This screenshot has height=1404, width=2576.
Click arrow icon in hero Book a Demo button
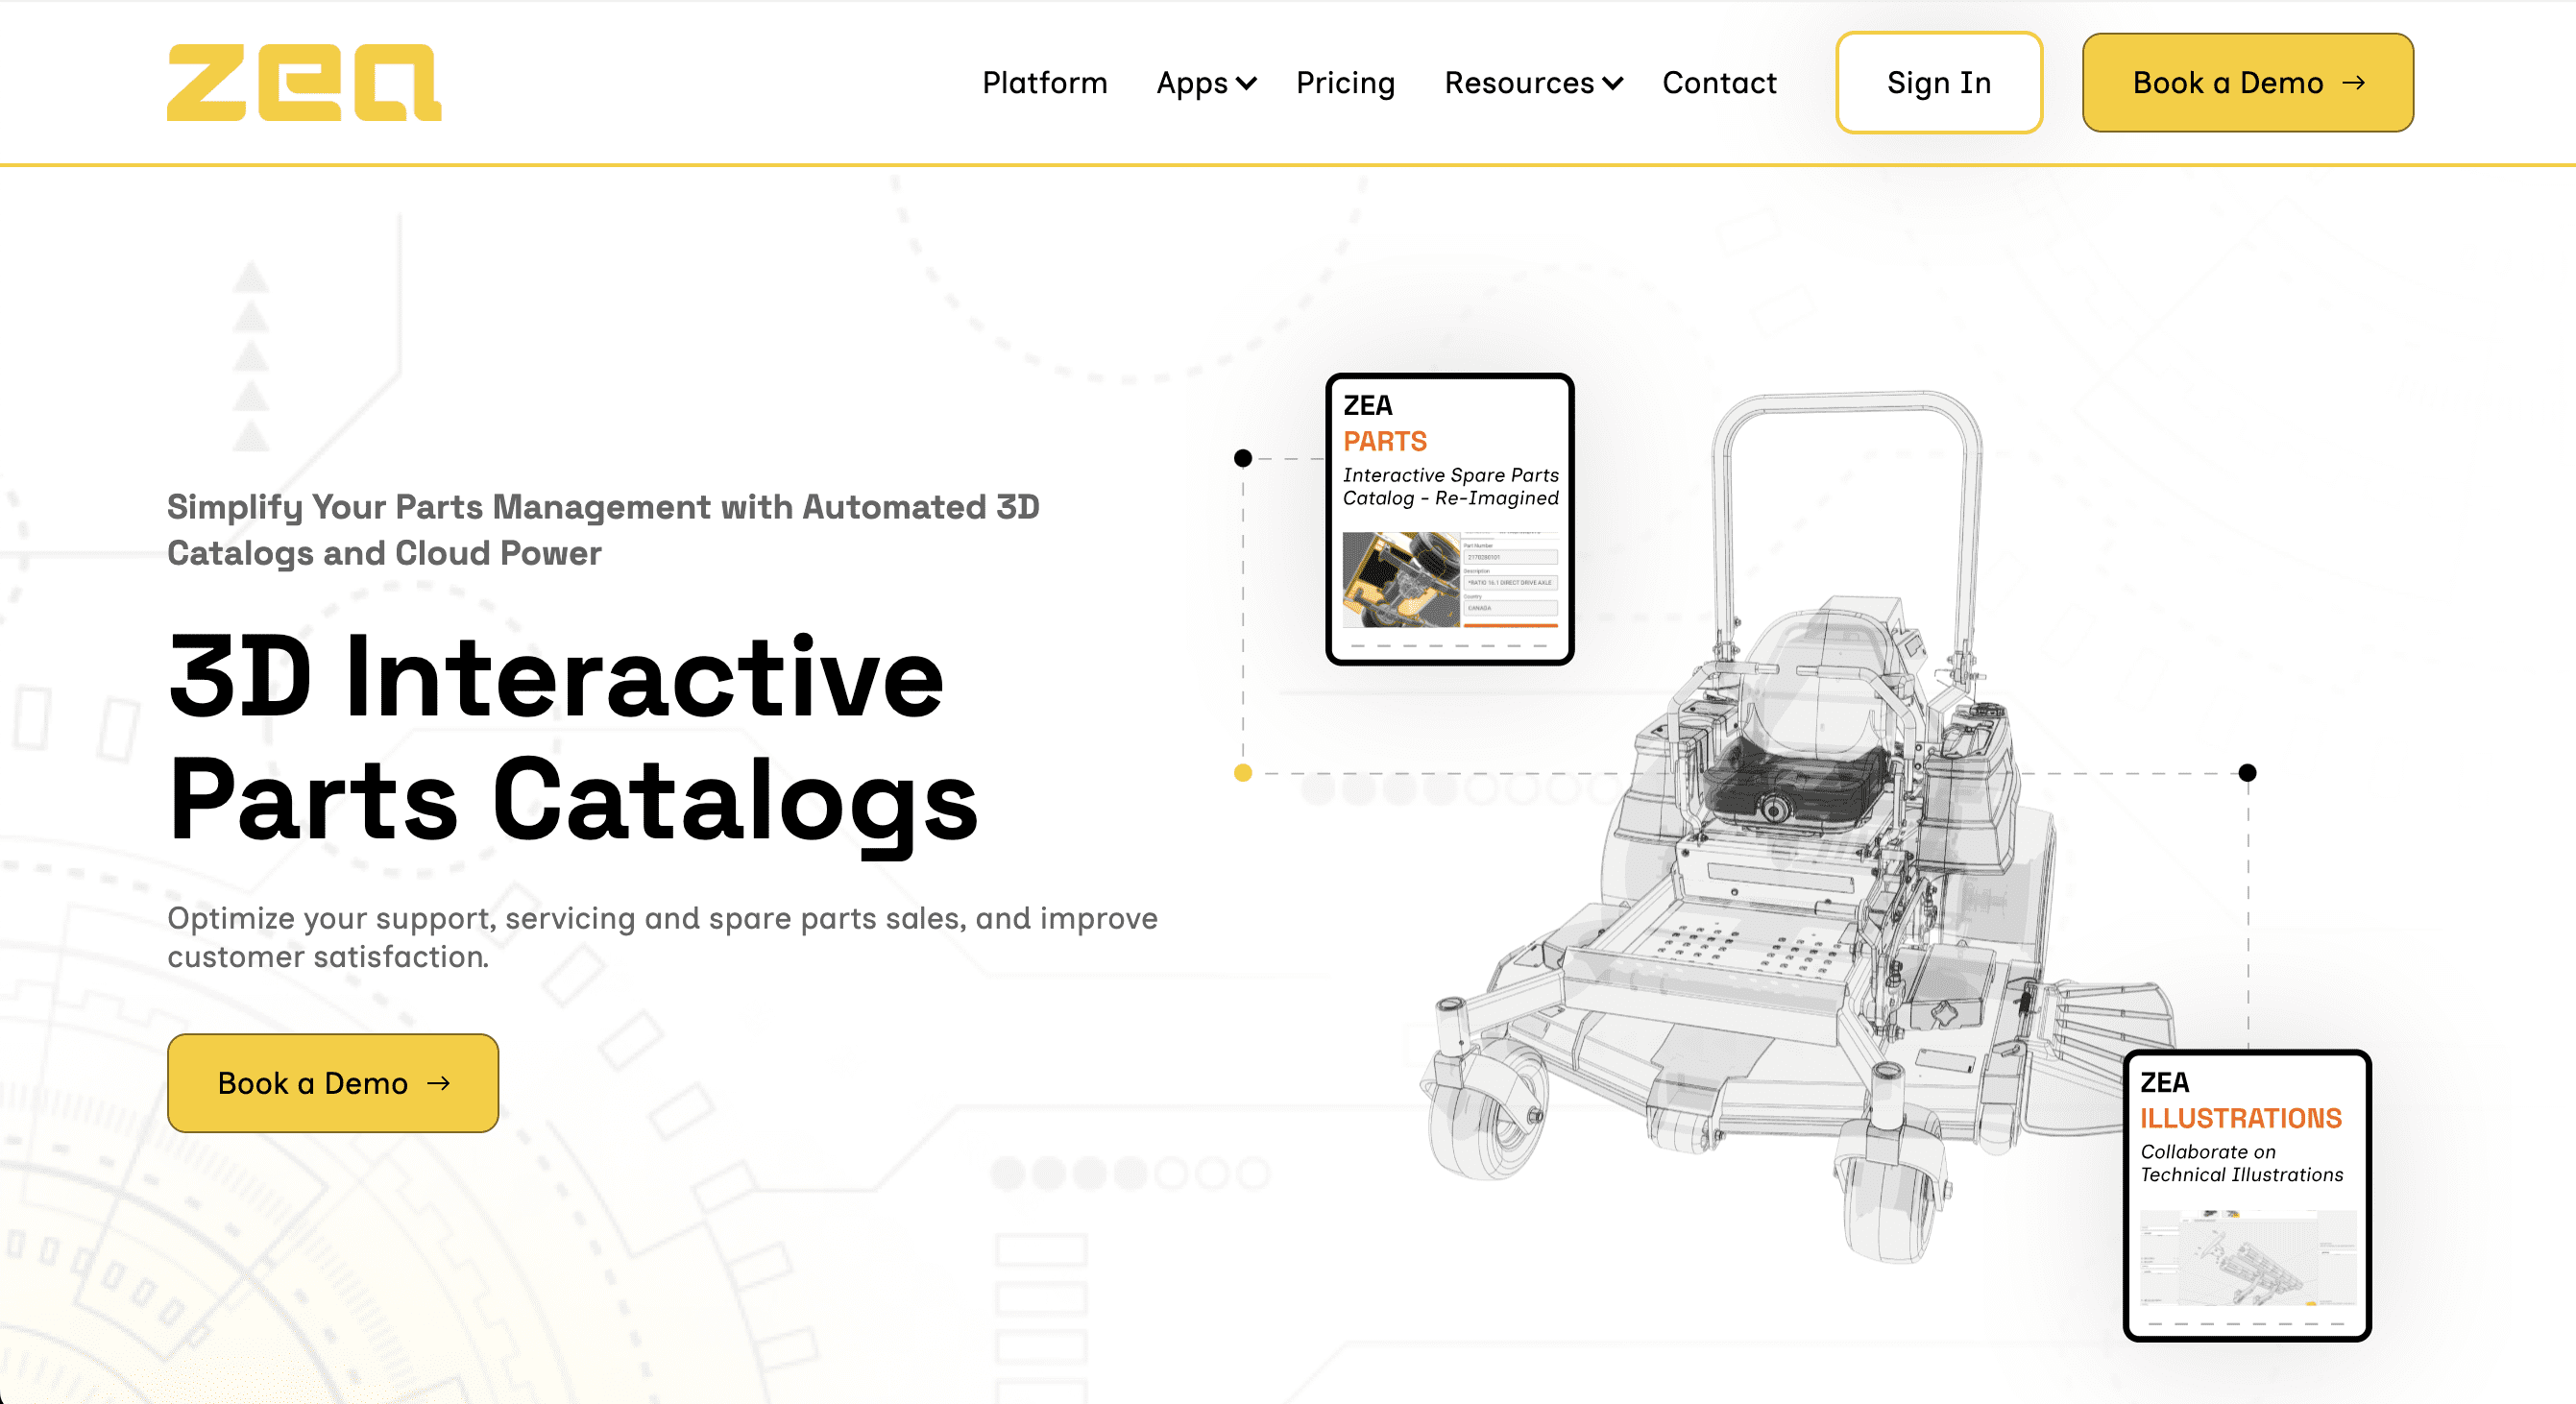(438, 1083)
